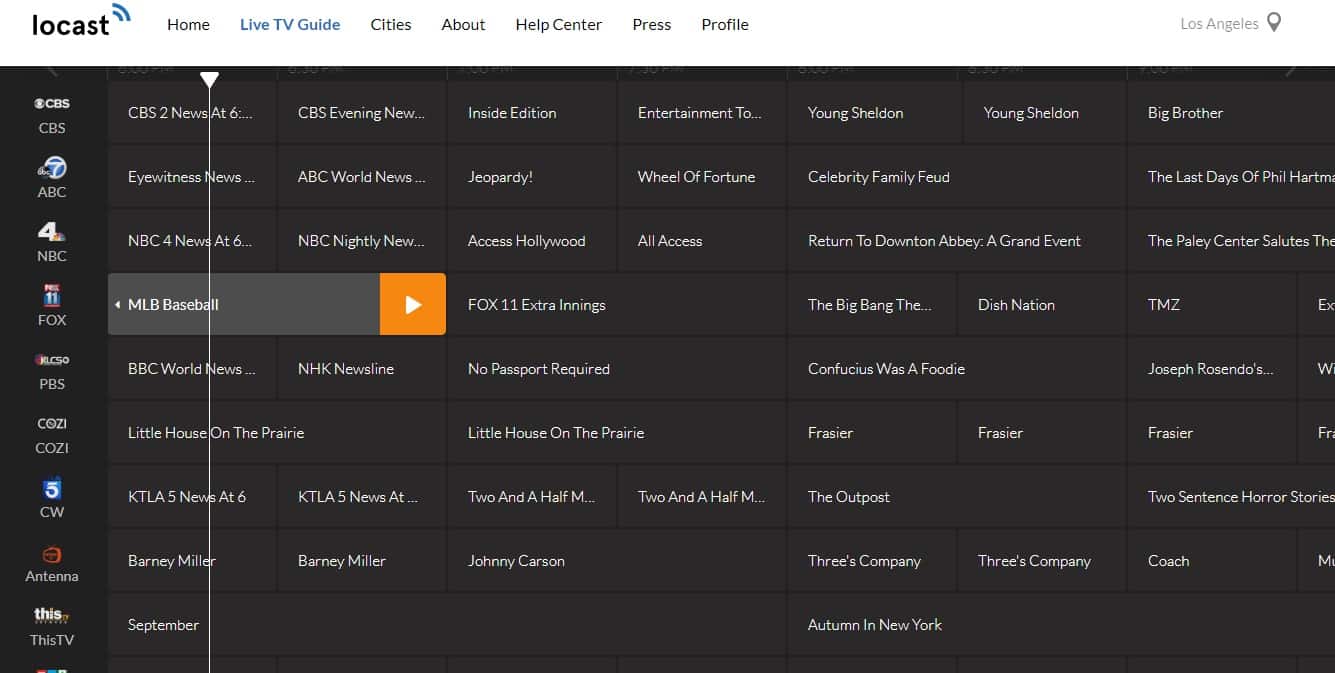The image size is (1335, 673).
Task: Select the ThisTV channel logo
Action: point(50,615)
